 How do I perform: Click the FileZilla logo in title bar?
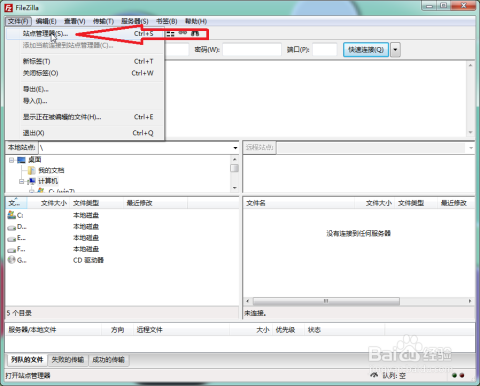point(9,7)
